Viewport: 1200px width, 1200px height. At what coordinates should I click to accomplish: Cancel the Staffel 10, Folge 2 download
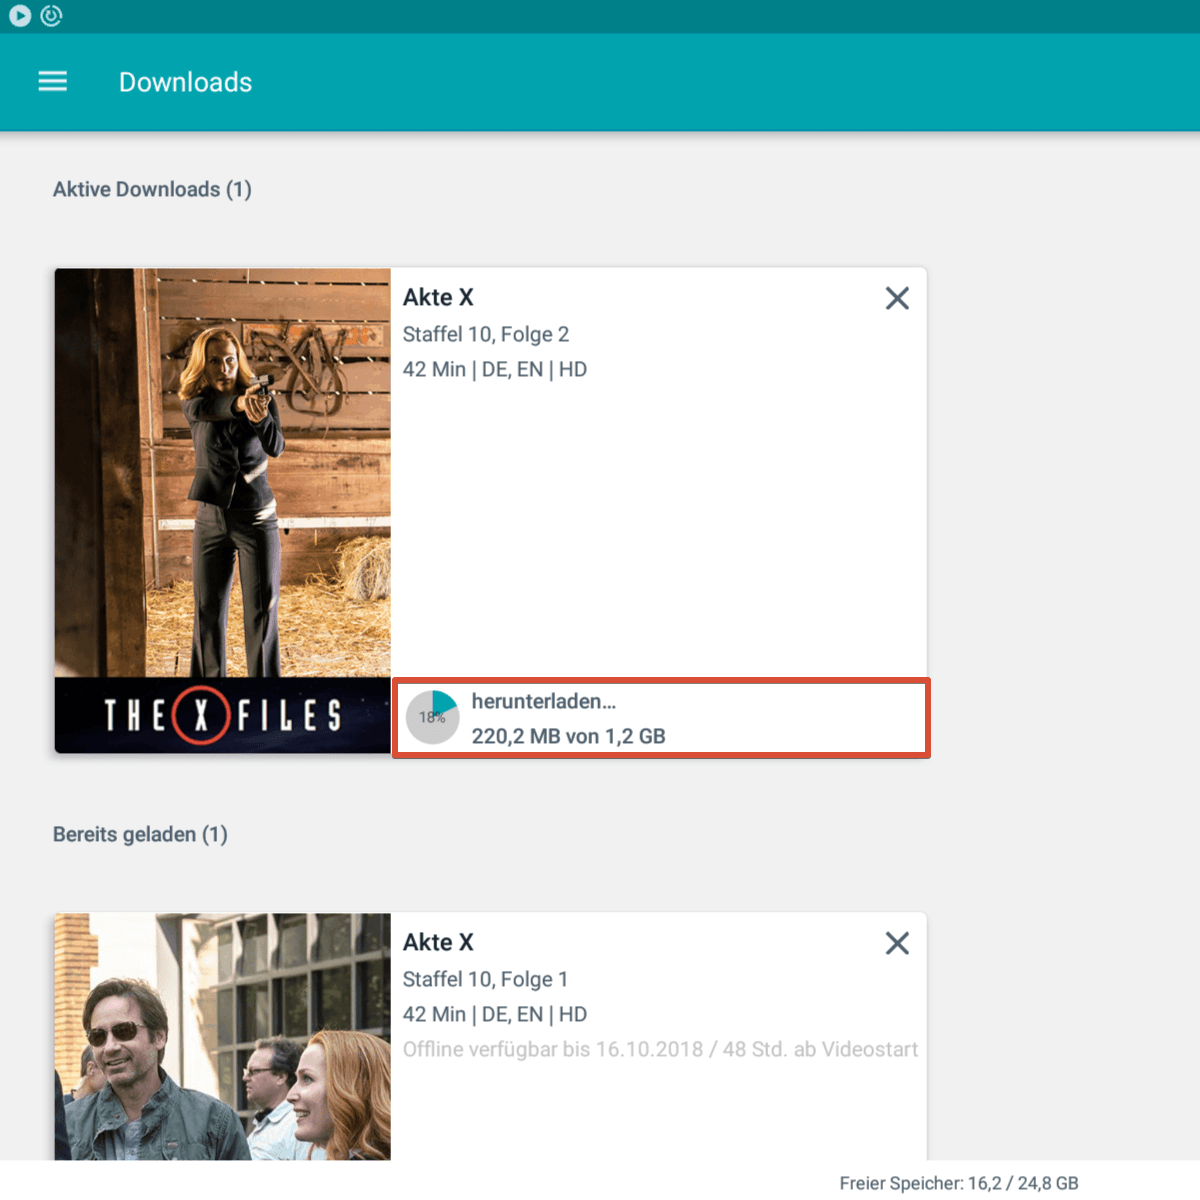(897, 298)
